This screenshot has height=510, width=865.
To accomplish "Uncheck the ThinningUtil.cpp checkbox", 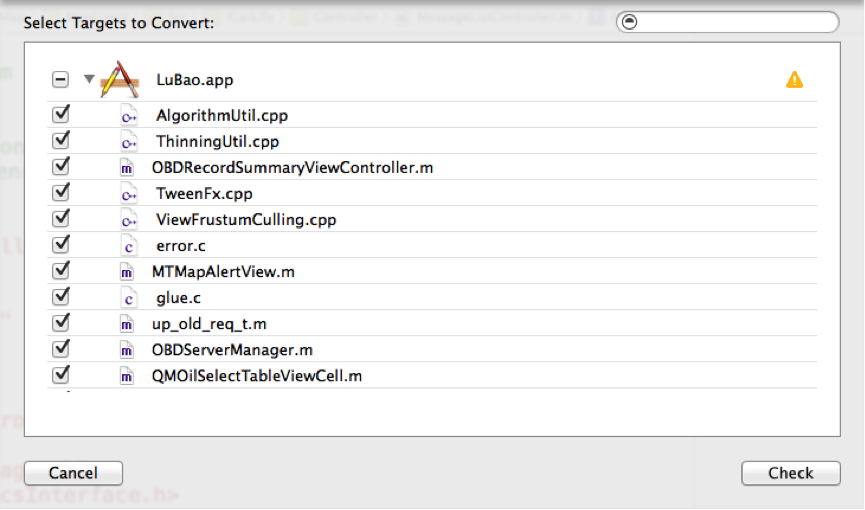I will click(61, 141).
